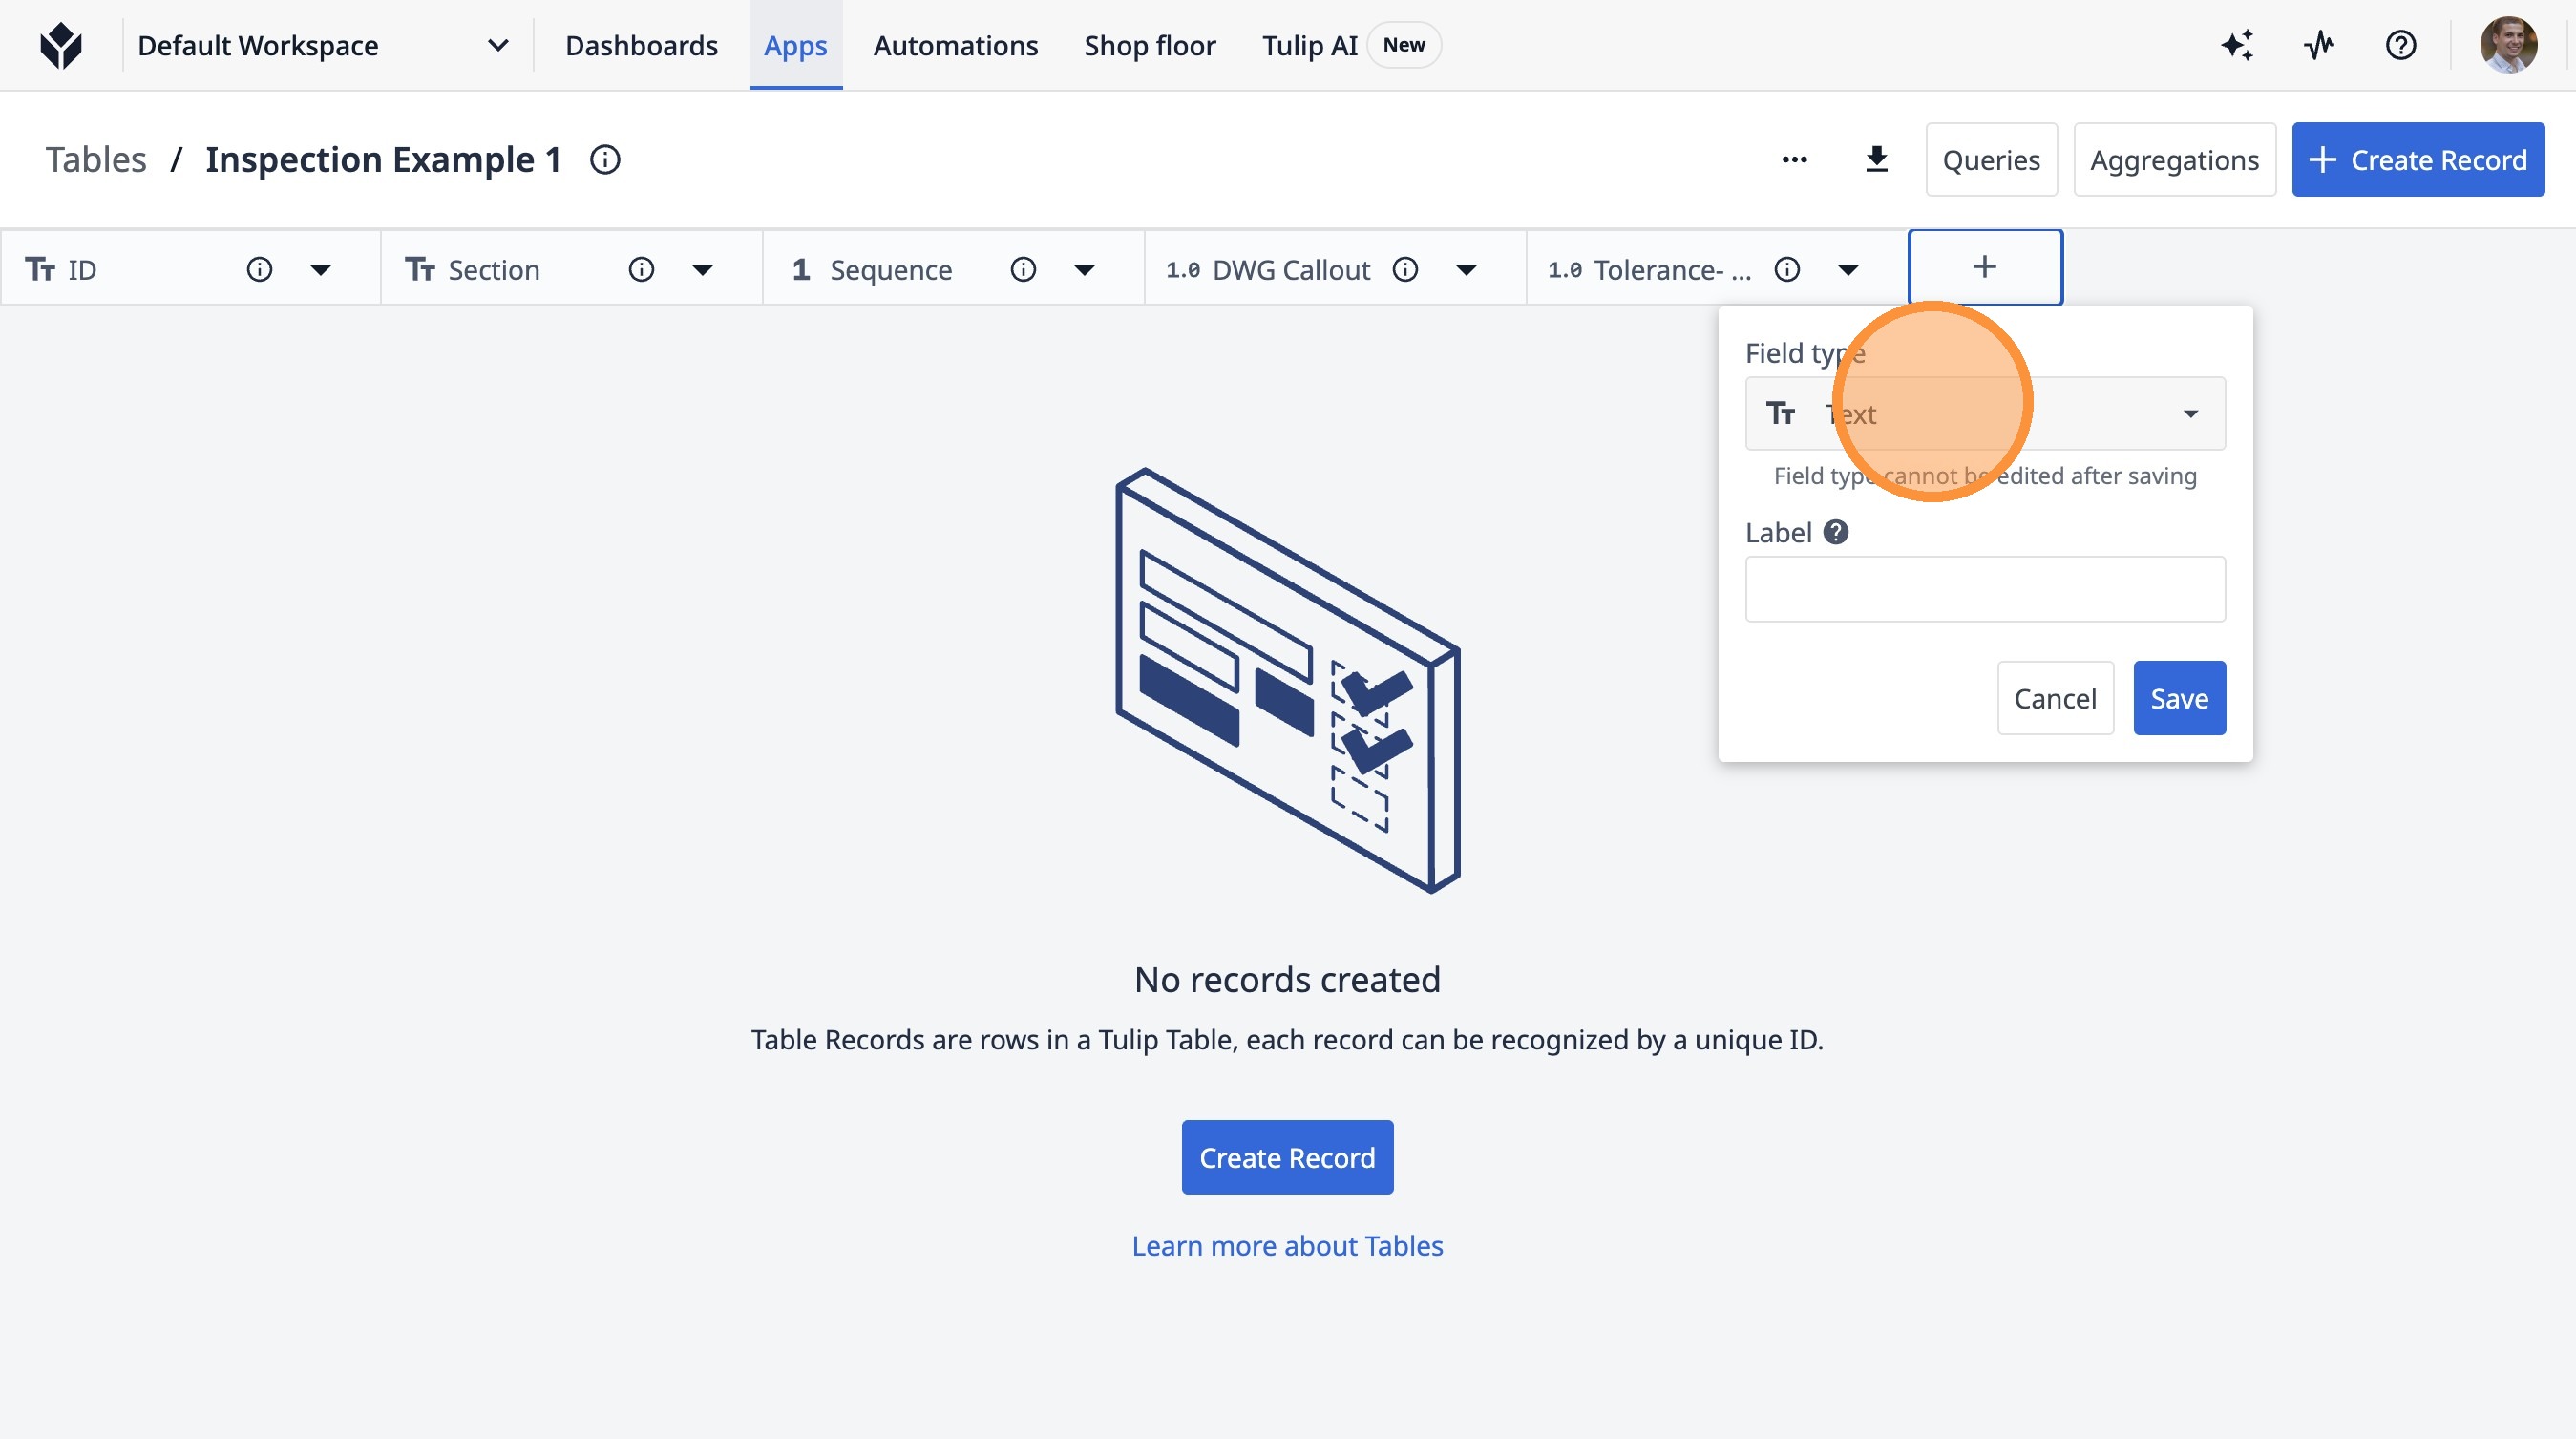
Task: Switch to the Dashboards tab
Action: click(641, 45)
